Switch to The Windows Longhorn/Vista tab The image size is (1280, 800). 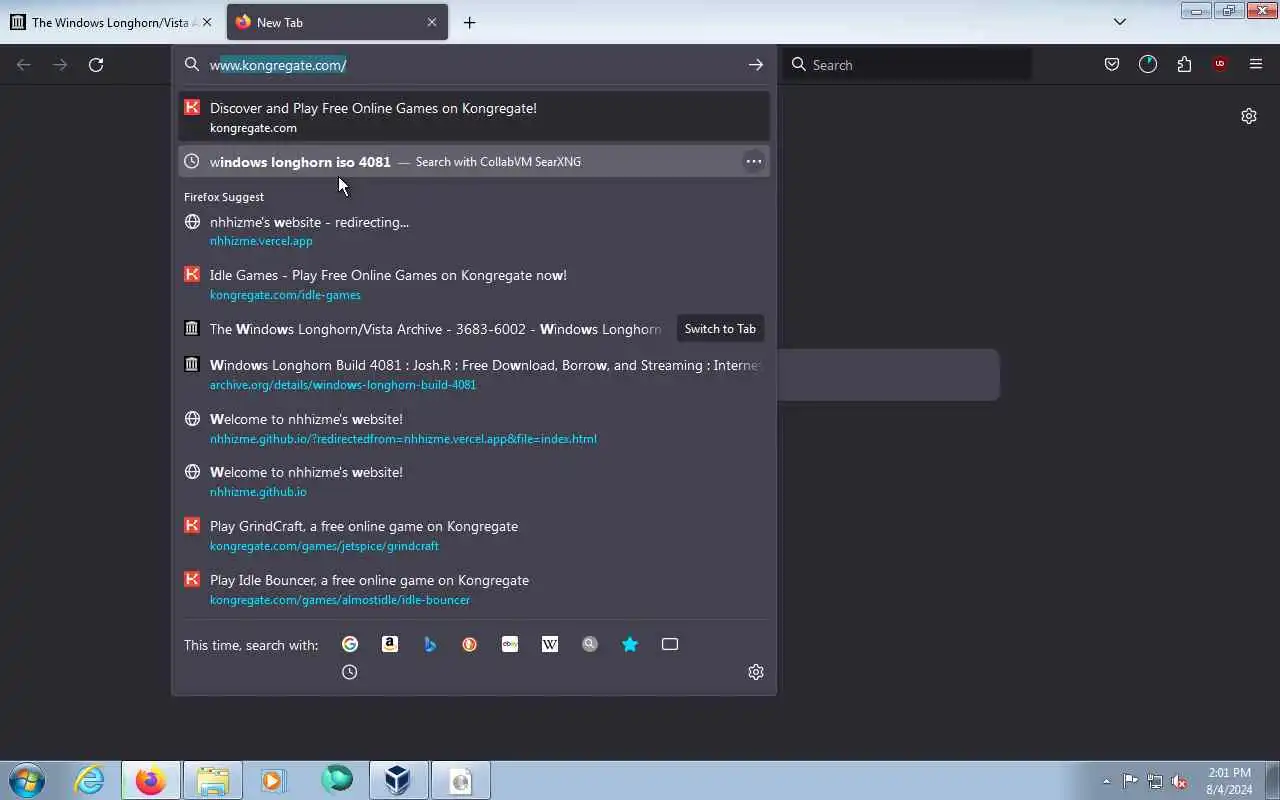coord(112,22)
